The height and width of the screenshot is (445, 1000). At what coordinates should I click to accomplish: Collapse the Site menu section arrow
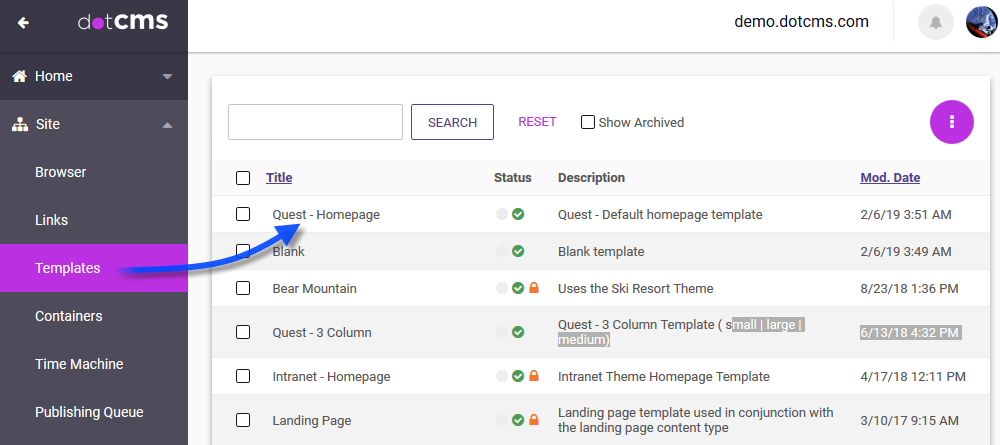167,124
